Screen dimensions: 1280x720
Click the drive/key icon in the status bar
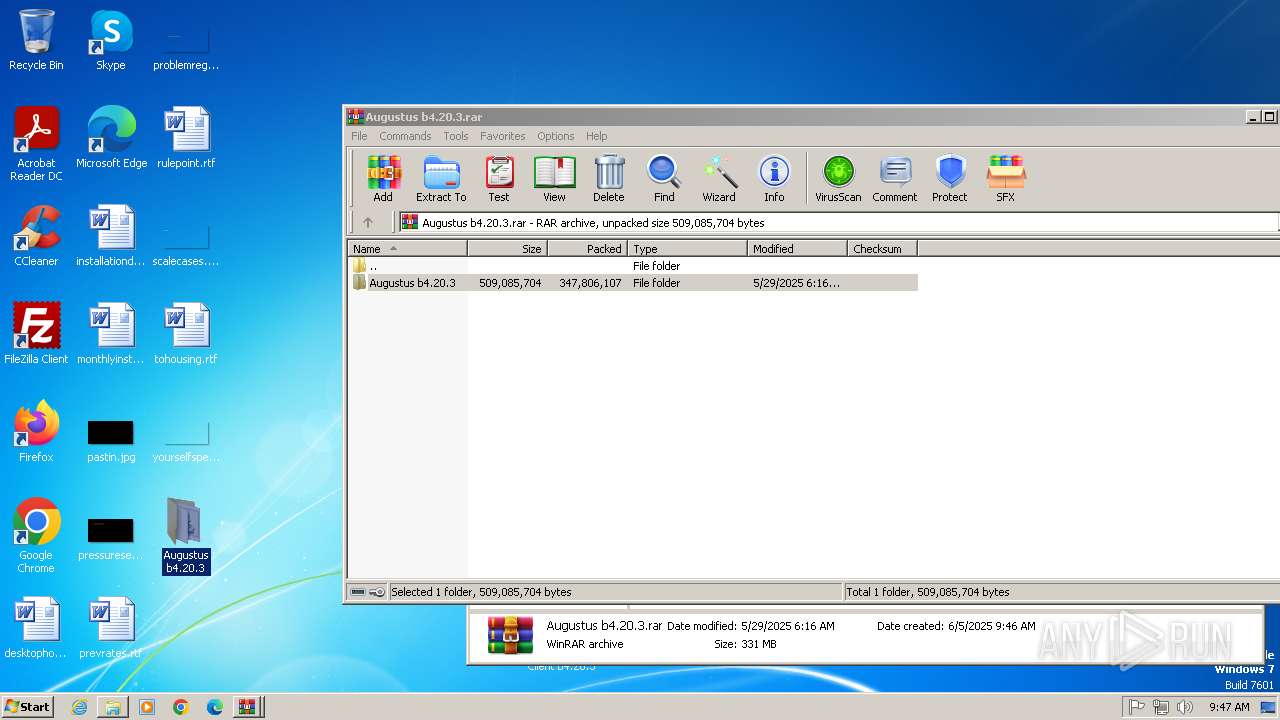click(x=367, y=592)
